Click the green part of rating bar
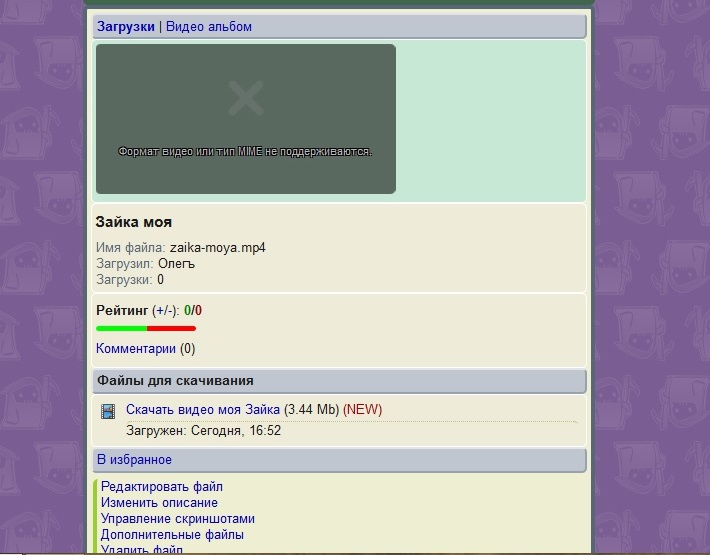The height and width of the screenshot is (555, 710). click(x=121, y=329)
